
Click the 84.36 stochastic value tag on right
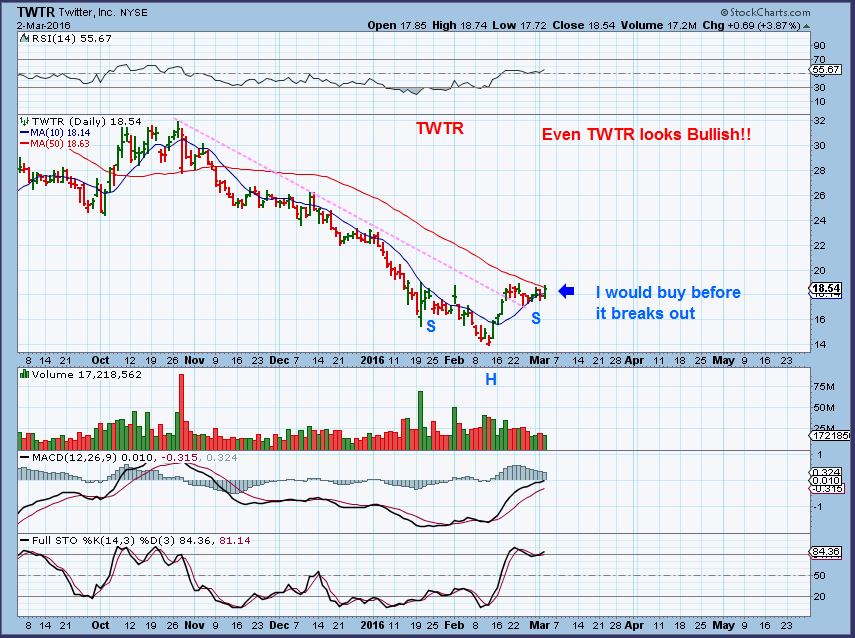click(x=826, y=552)
